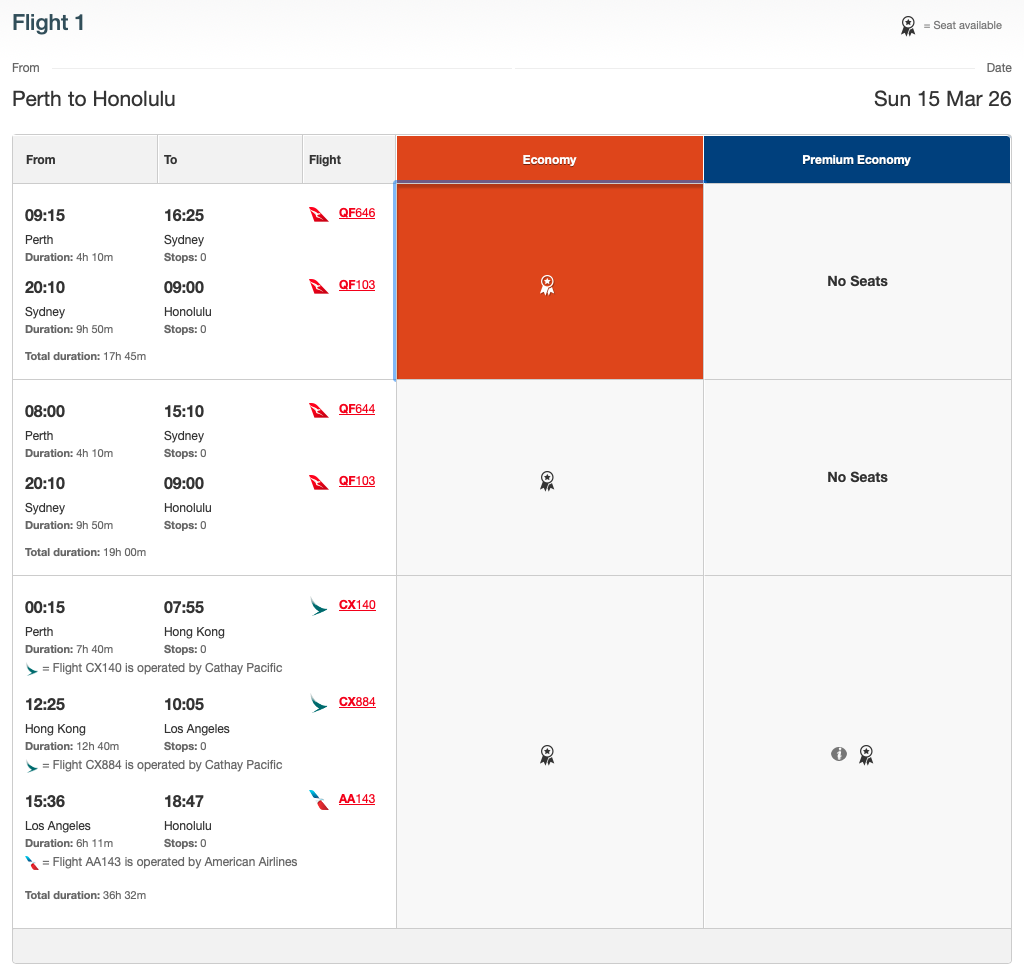
Task: Click the date Sun 15 Mar 26
Action: pyautogui.click(x=942, y=99)
